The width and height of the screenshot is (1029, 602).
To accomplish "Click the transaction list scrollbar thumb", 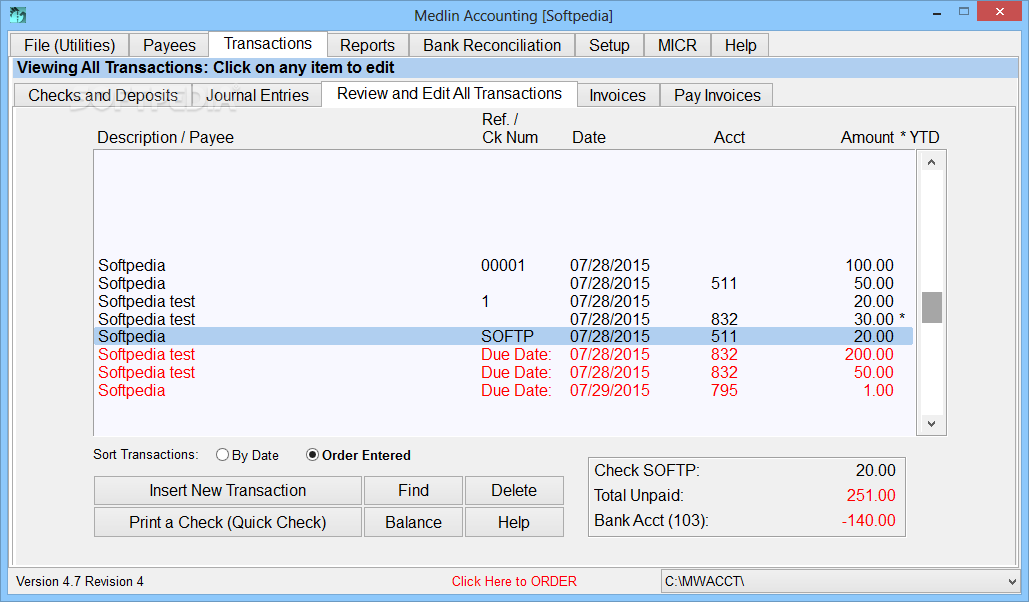I will click(931, 307).
